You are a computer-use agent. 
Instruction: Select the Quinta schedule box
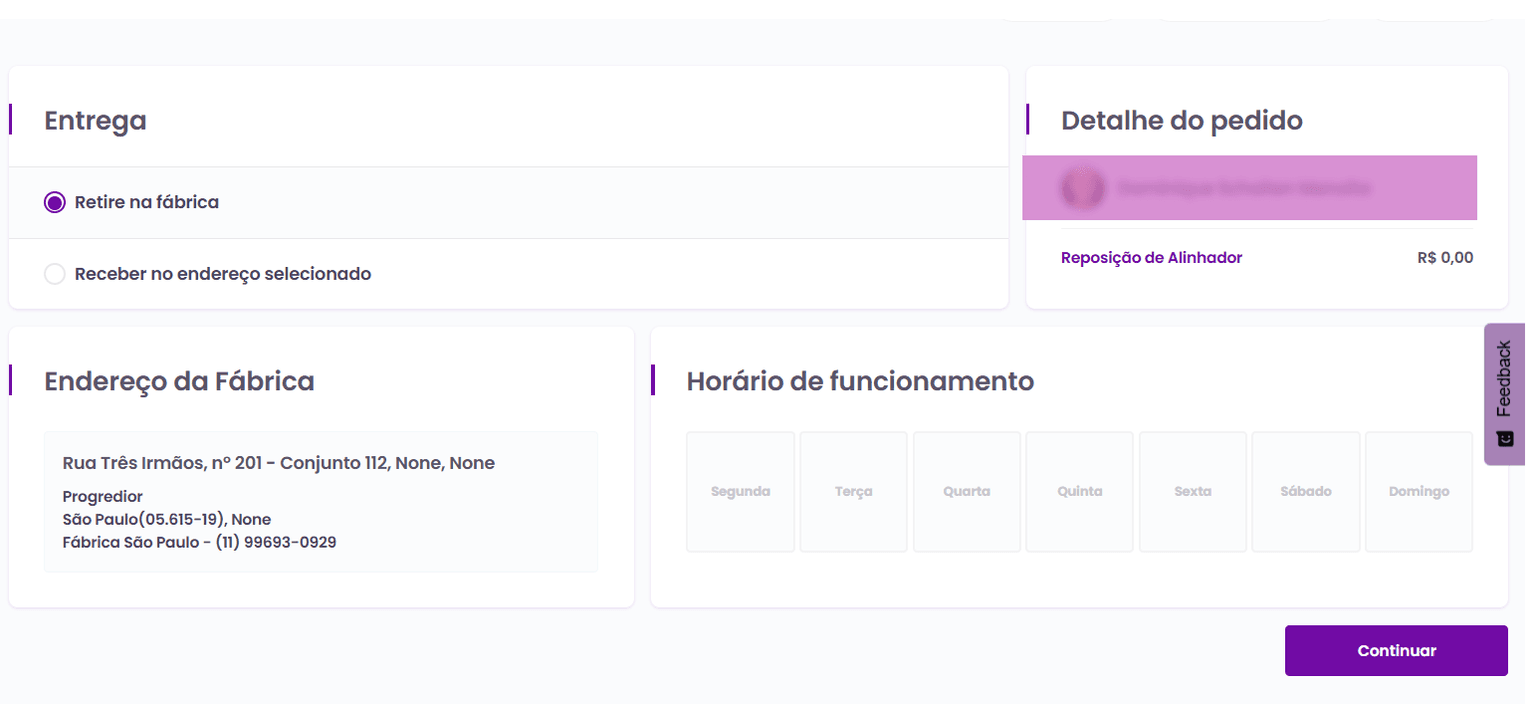point(1080,492)
